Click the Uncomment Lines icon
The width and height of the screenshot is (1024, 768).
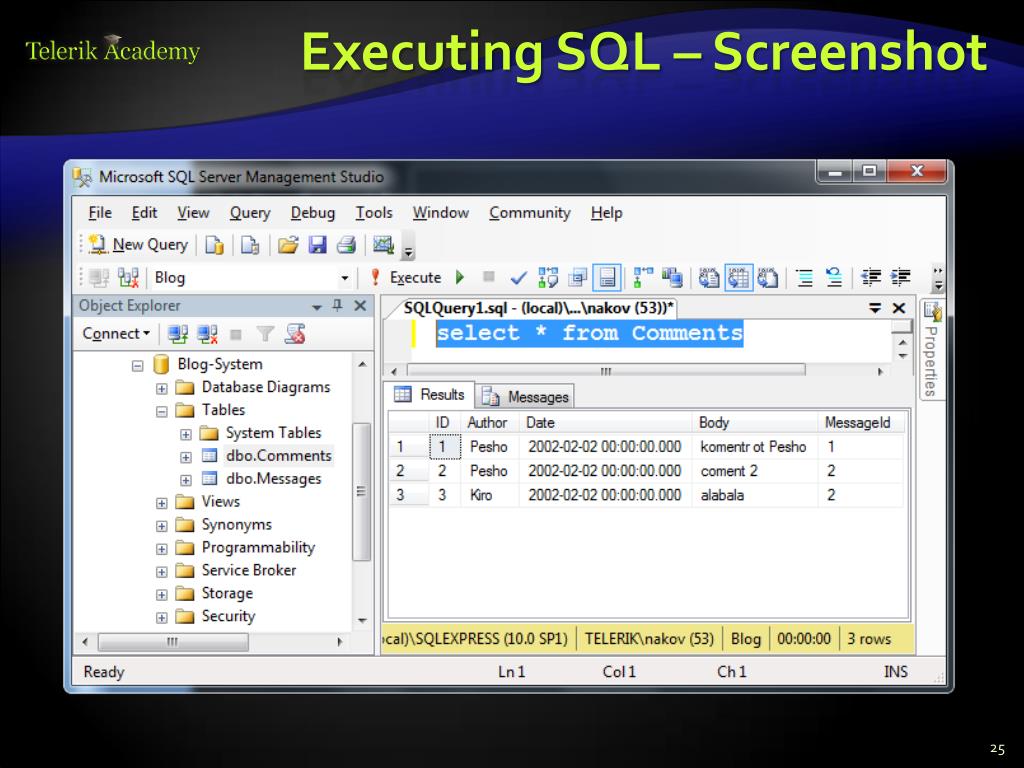click(834, 278)
